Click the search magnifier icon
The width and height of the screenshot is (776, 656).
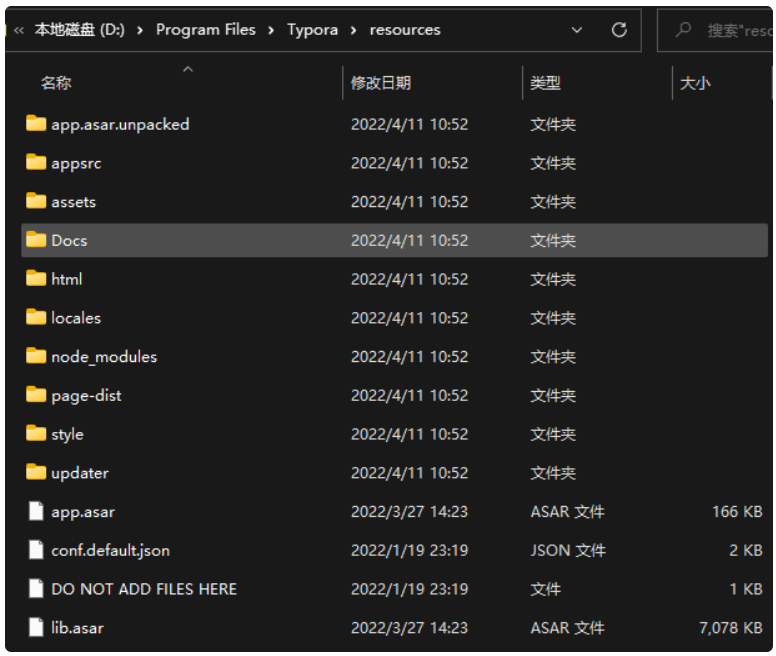[683, 30]
